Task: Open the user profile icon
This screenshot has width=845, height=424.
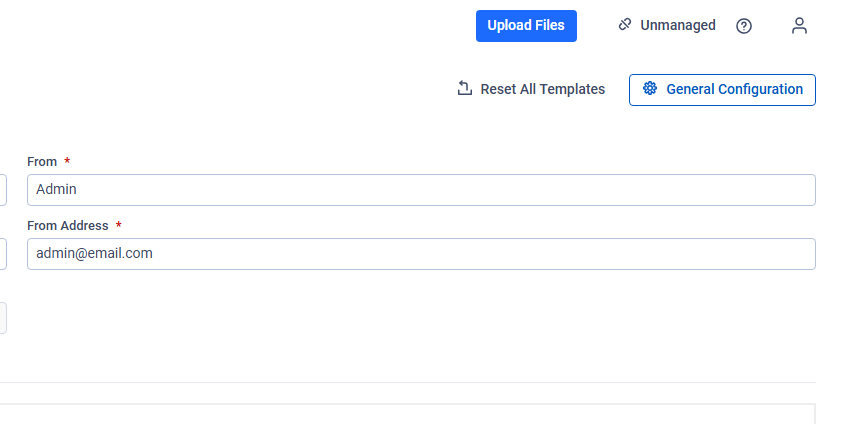Action: tap(799, 26)
